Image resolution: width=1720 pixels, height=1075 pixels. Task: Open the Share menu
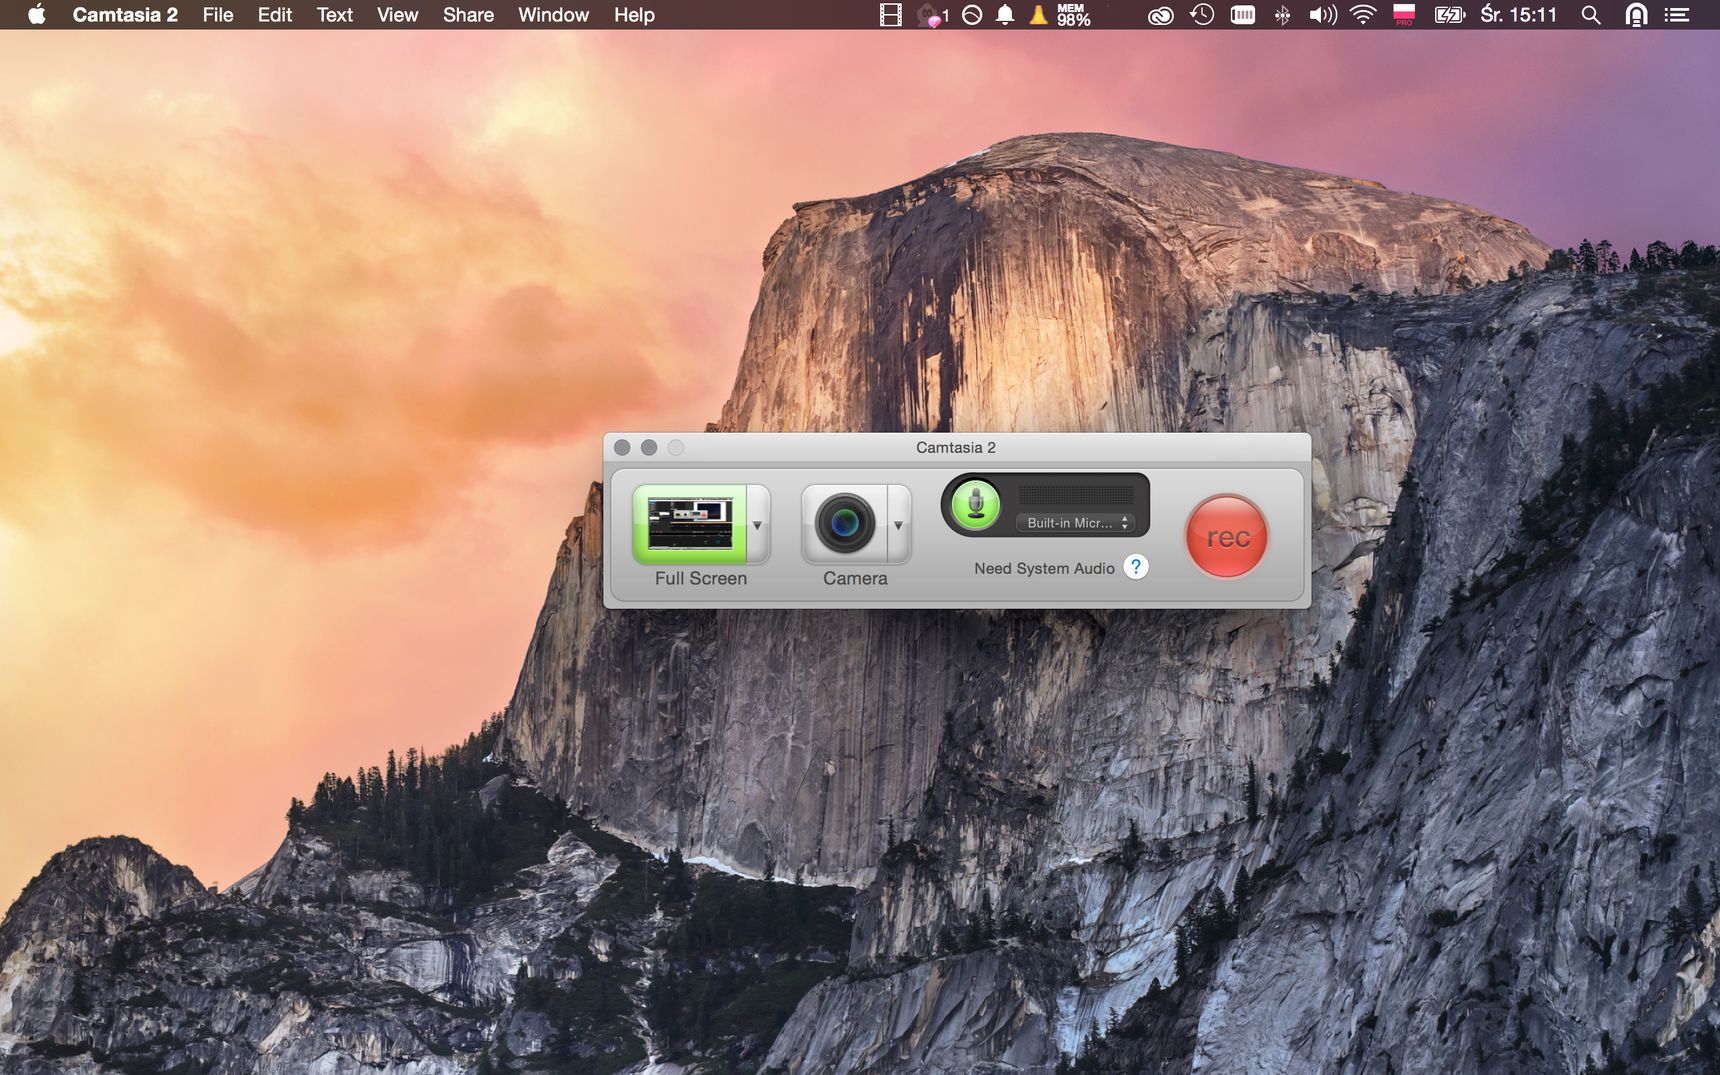pos(469,15)
